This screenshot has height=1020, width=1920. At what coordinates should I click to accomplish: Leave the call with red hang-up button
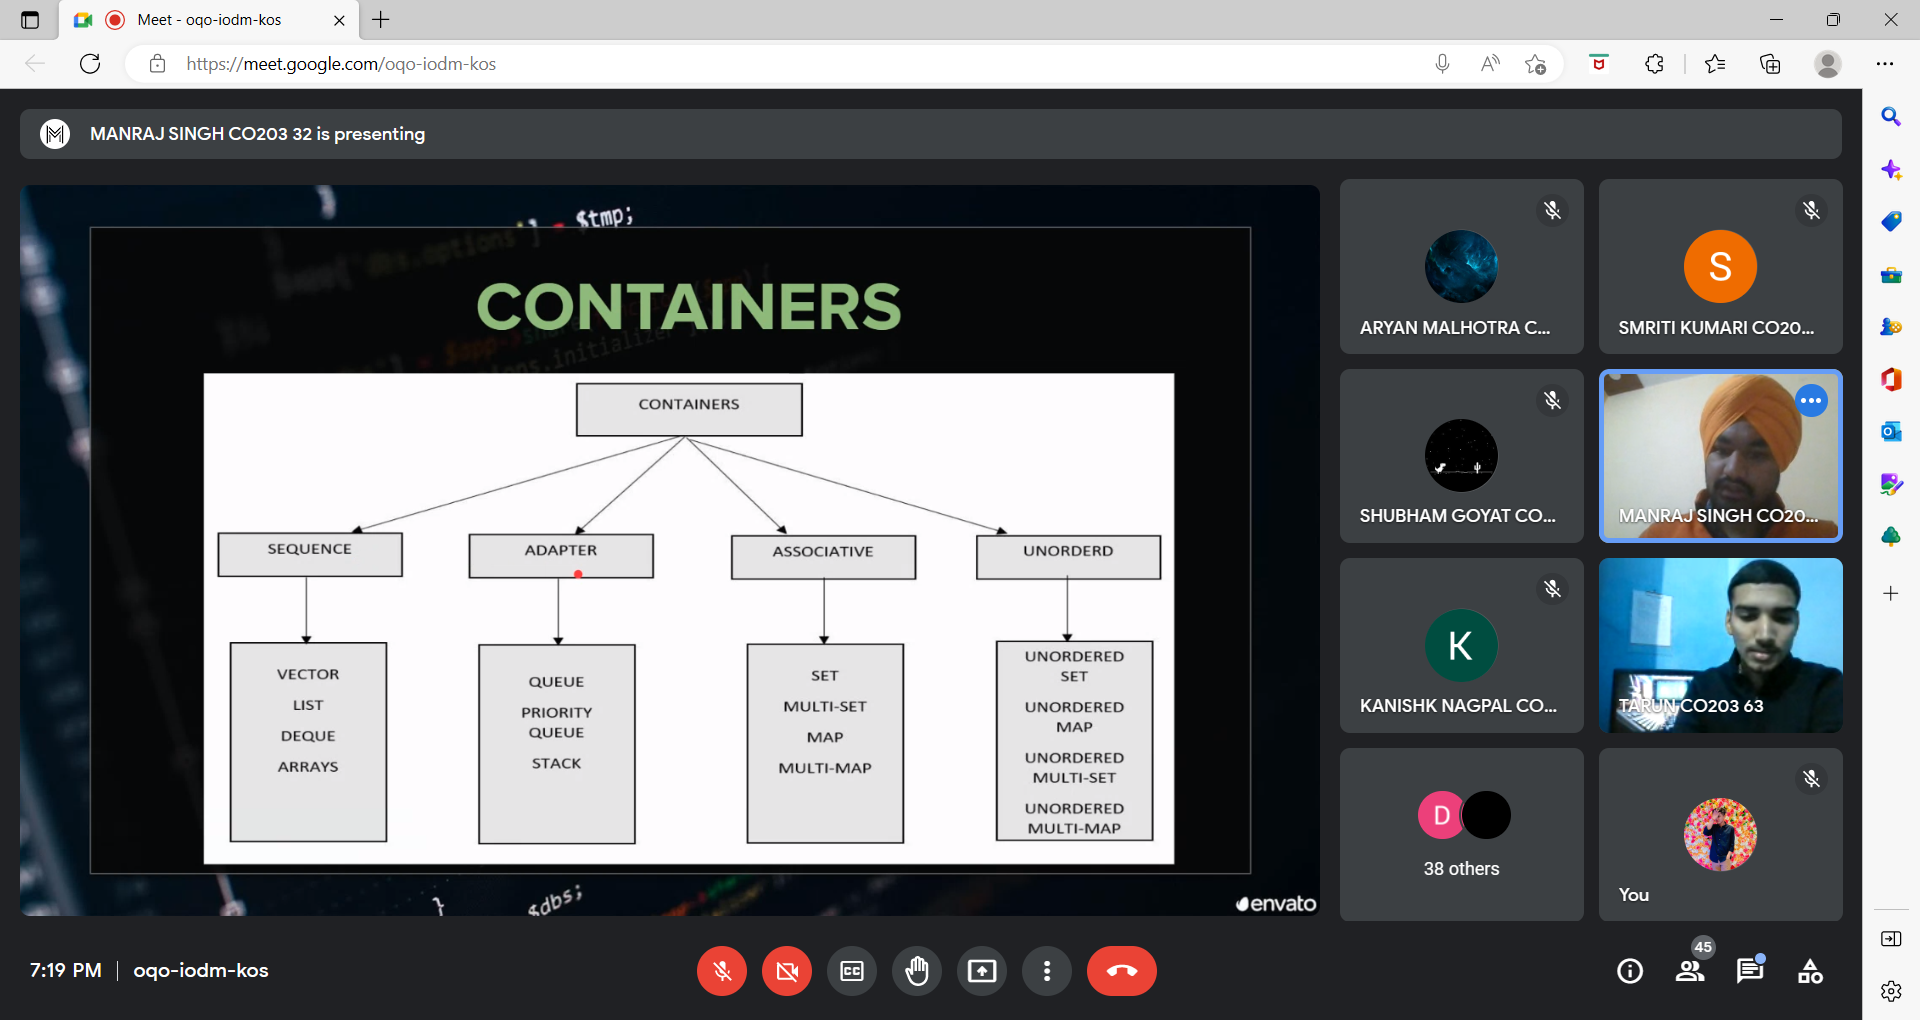pyautogui.click(x=1121, y=971)
